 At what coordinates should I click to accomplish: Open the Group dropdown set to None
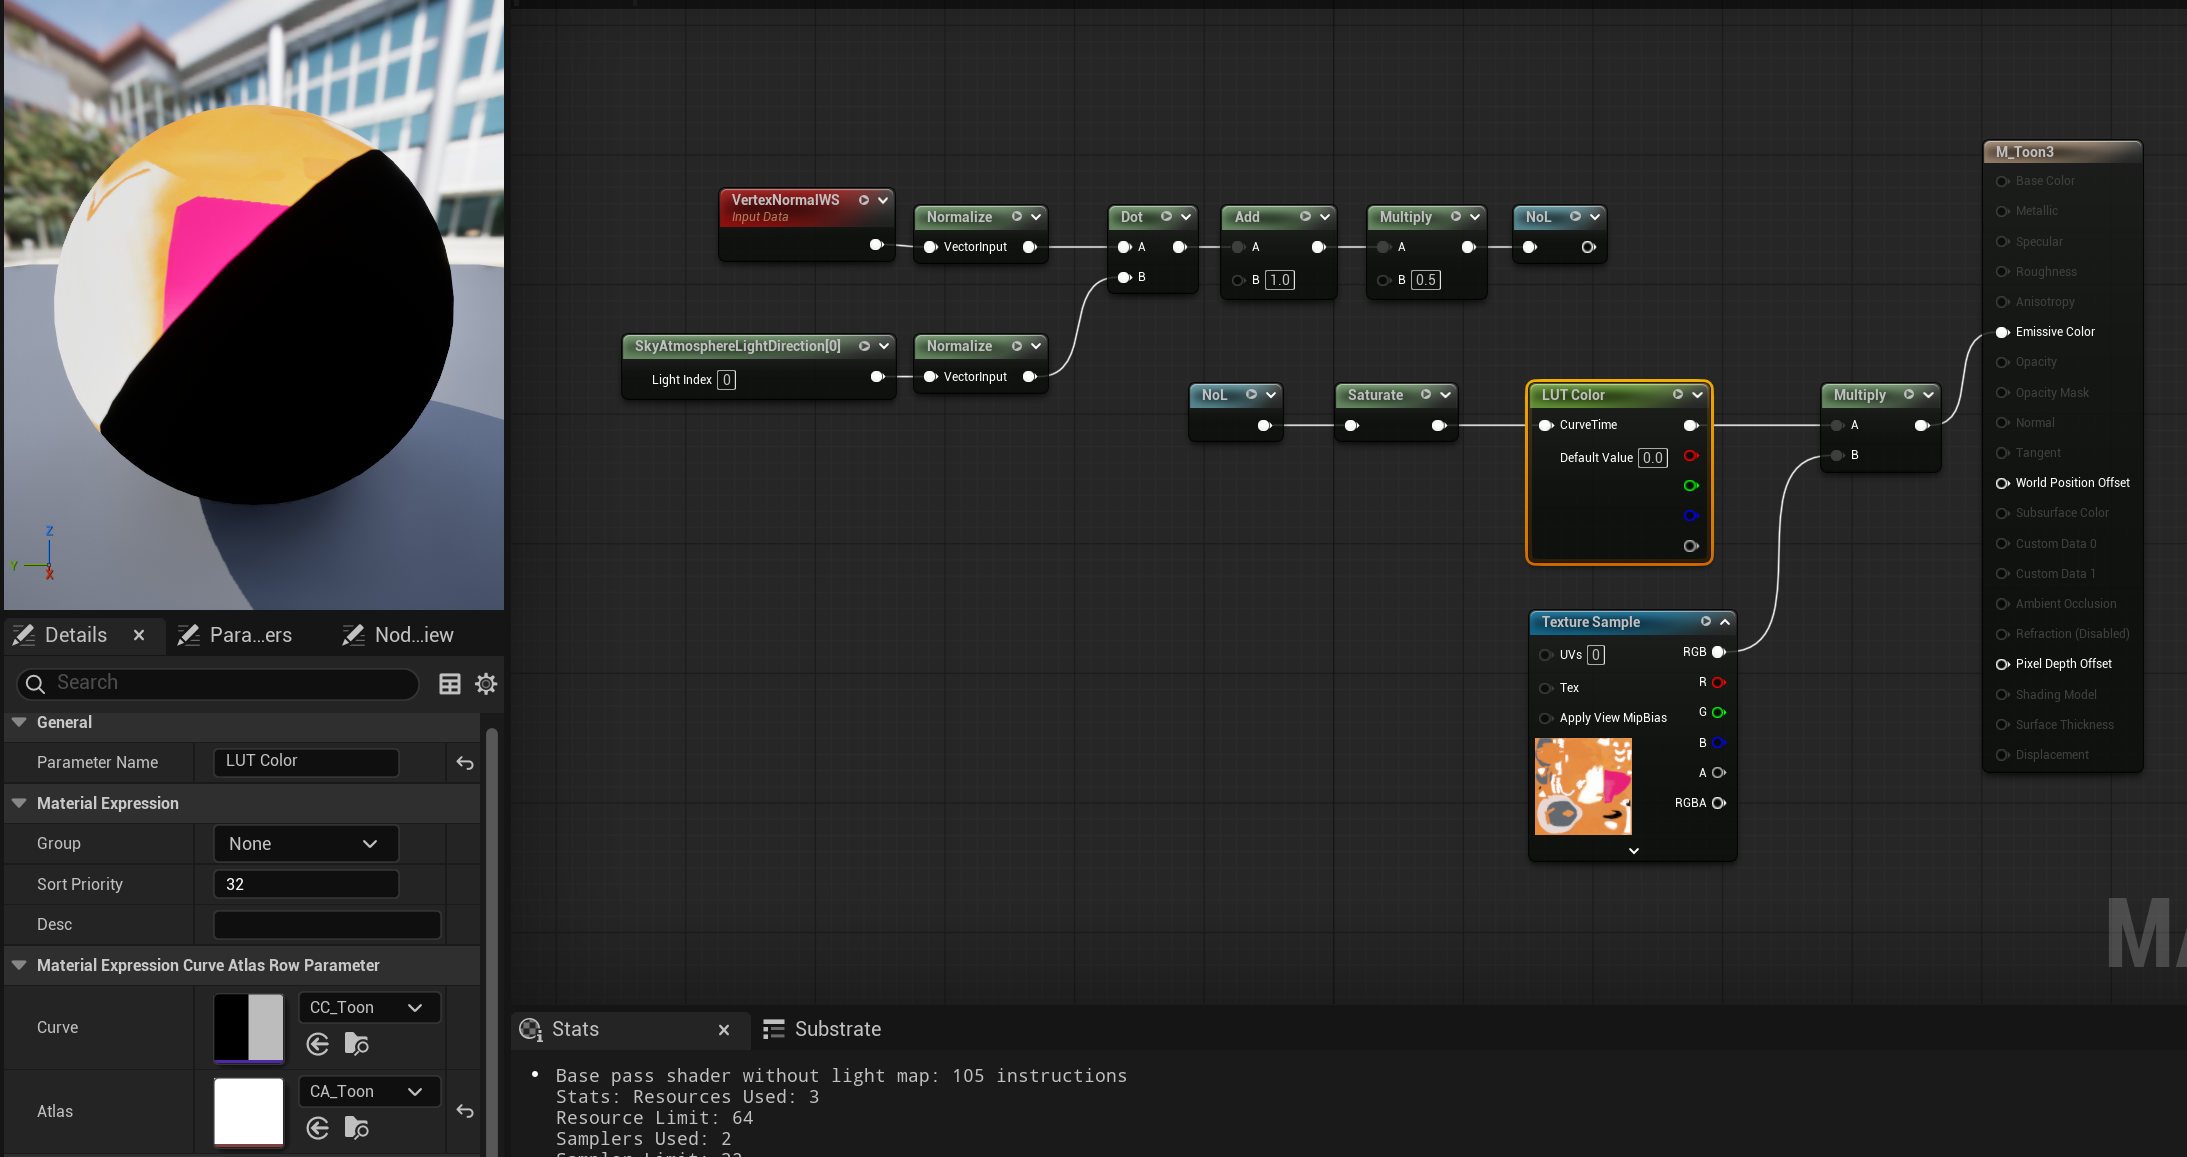coord(305,844)
